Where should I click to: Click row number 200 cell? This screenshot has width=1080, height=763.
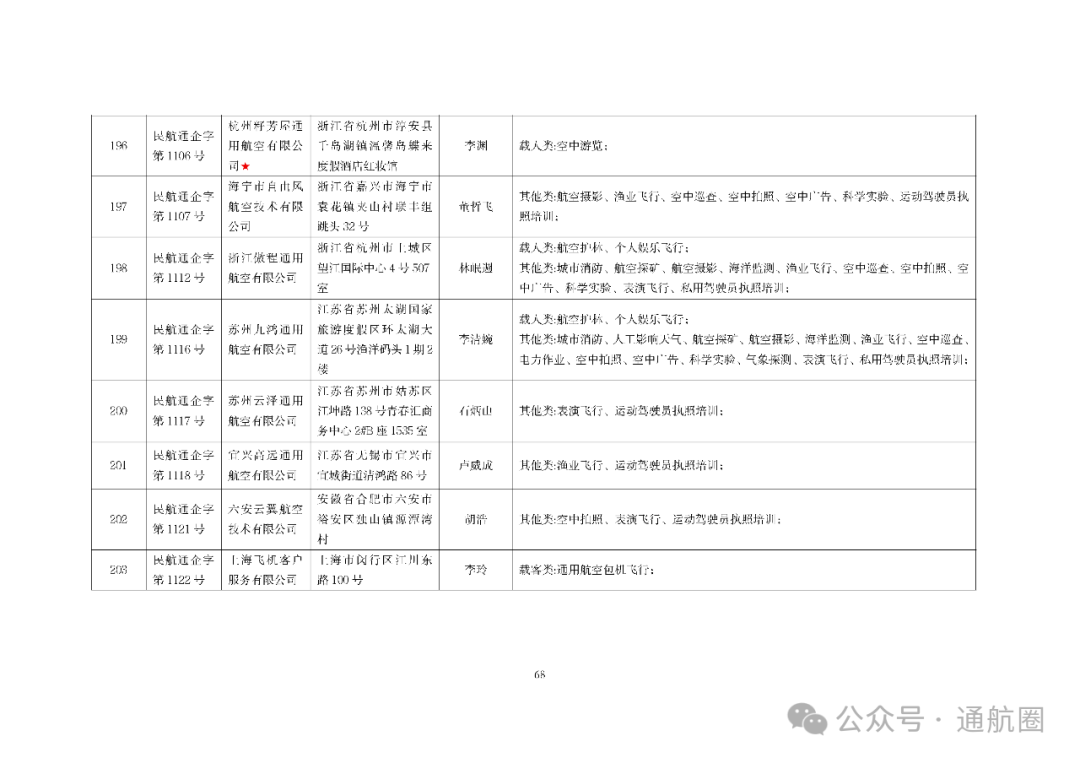coord(118,410)
